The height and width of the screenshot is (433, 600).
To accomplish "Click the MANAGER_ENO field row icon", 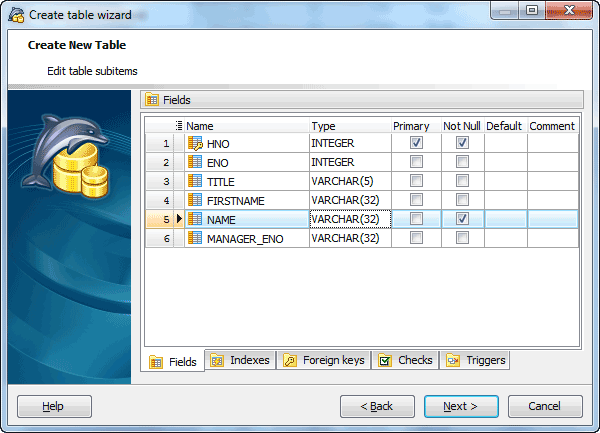I will (195, 238).
